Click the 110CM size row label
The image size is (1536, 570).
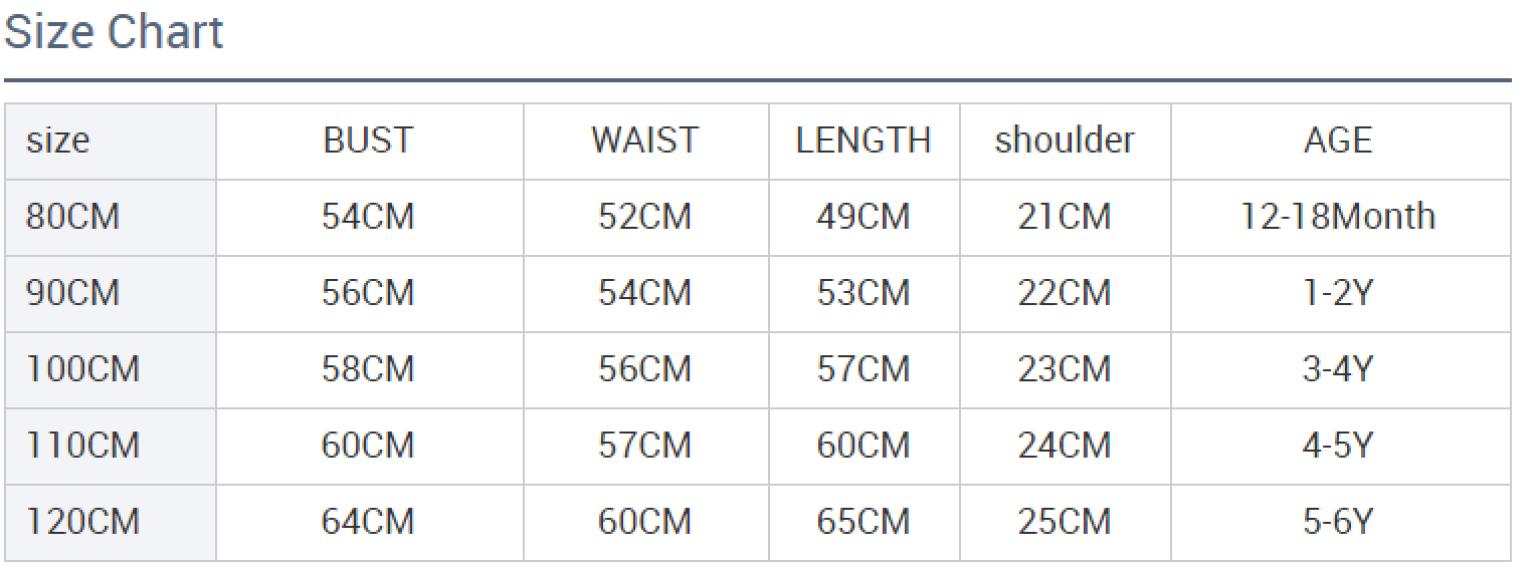83,446
